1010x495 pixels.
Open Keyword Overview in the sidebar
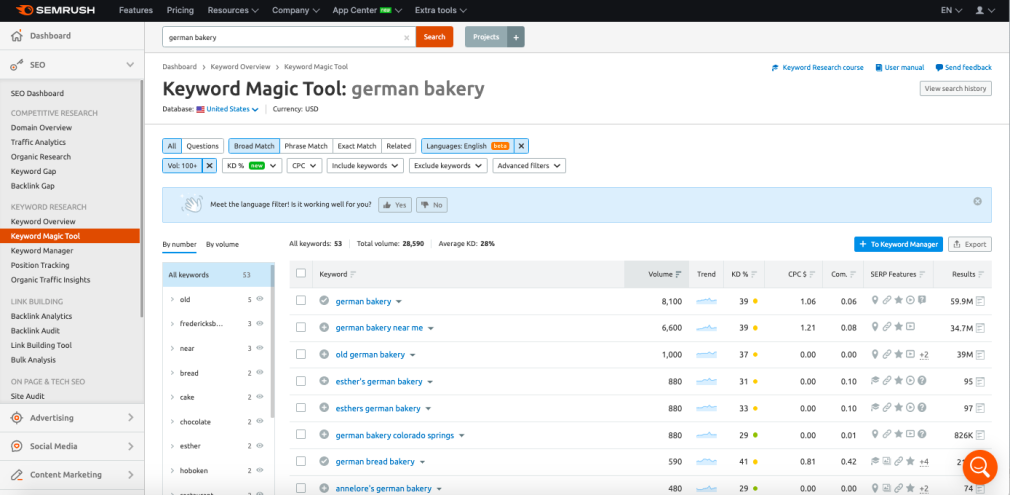click(x=43, y=221)
